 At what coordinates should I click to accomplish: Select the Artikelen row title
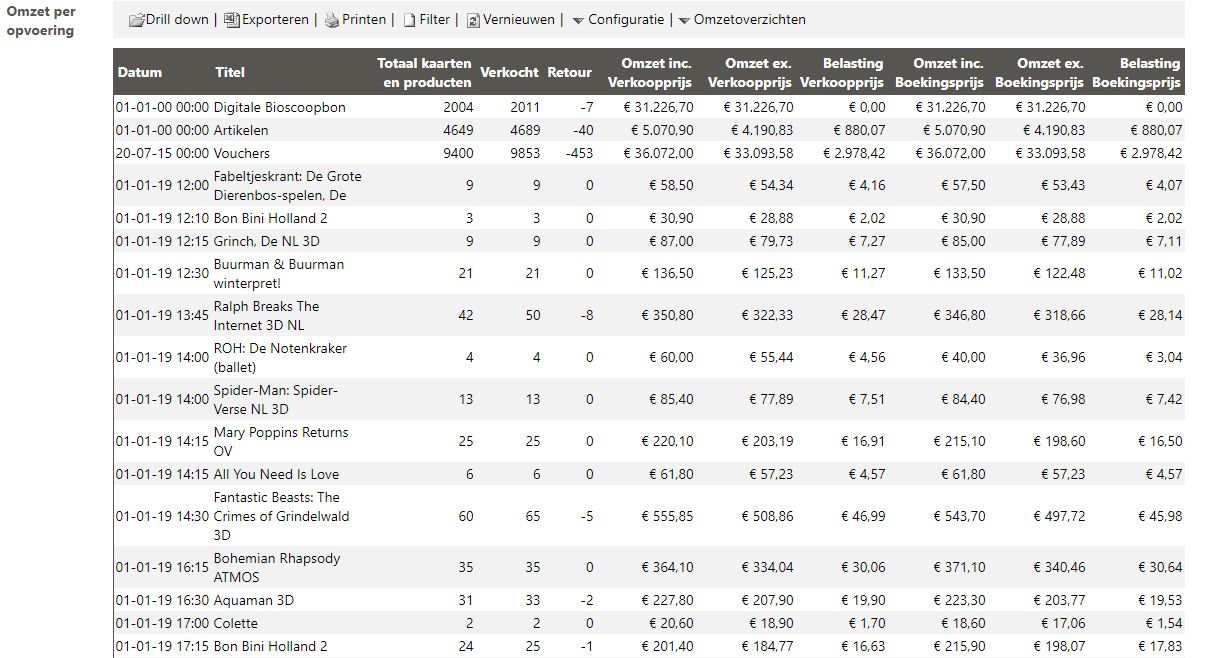pos(241,130)
